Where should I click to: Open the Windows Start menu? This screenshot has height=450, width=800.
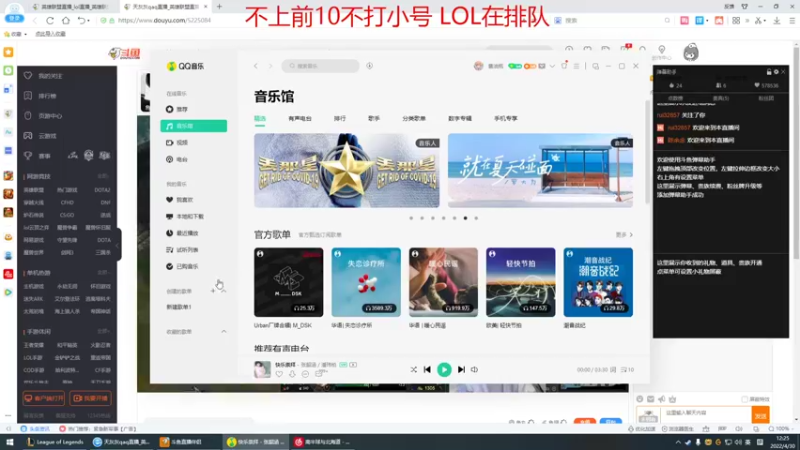pyautogui.click(x=9, y=442)
